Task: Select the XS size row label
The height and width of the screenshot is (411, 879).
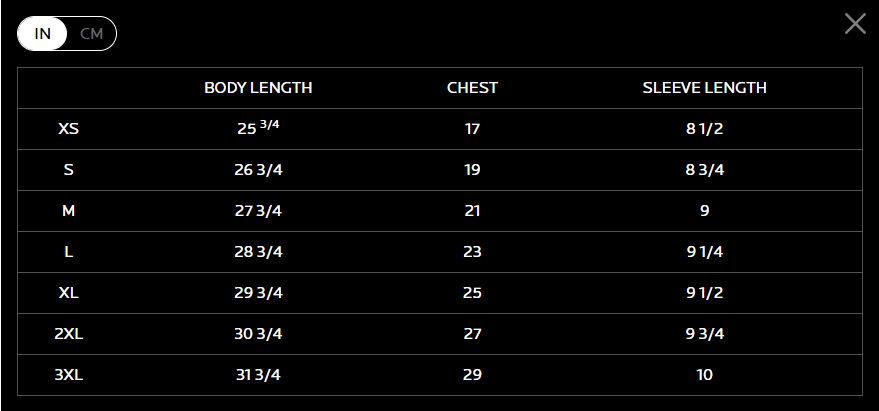Action: (68, 129)
